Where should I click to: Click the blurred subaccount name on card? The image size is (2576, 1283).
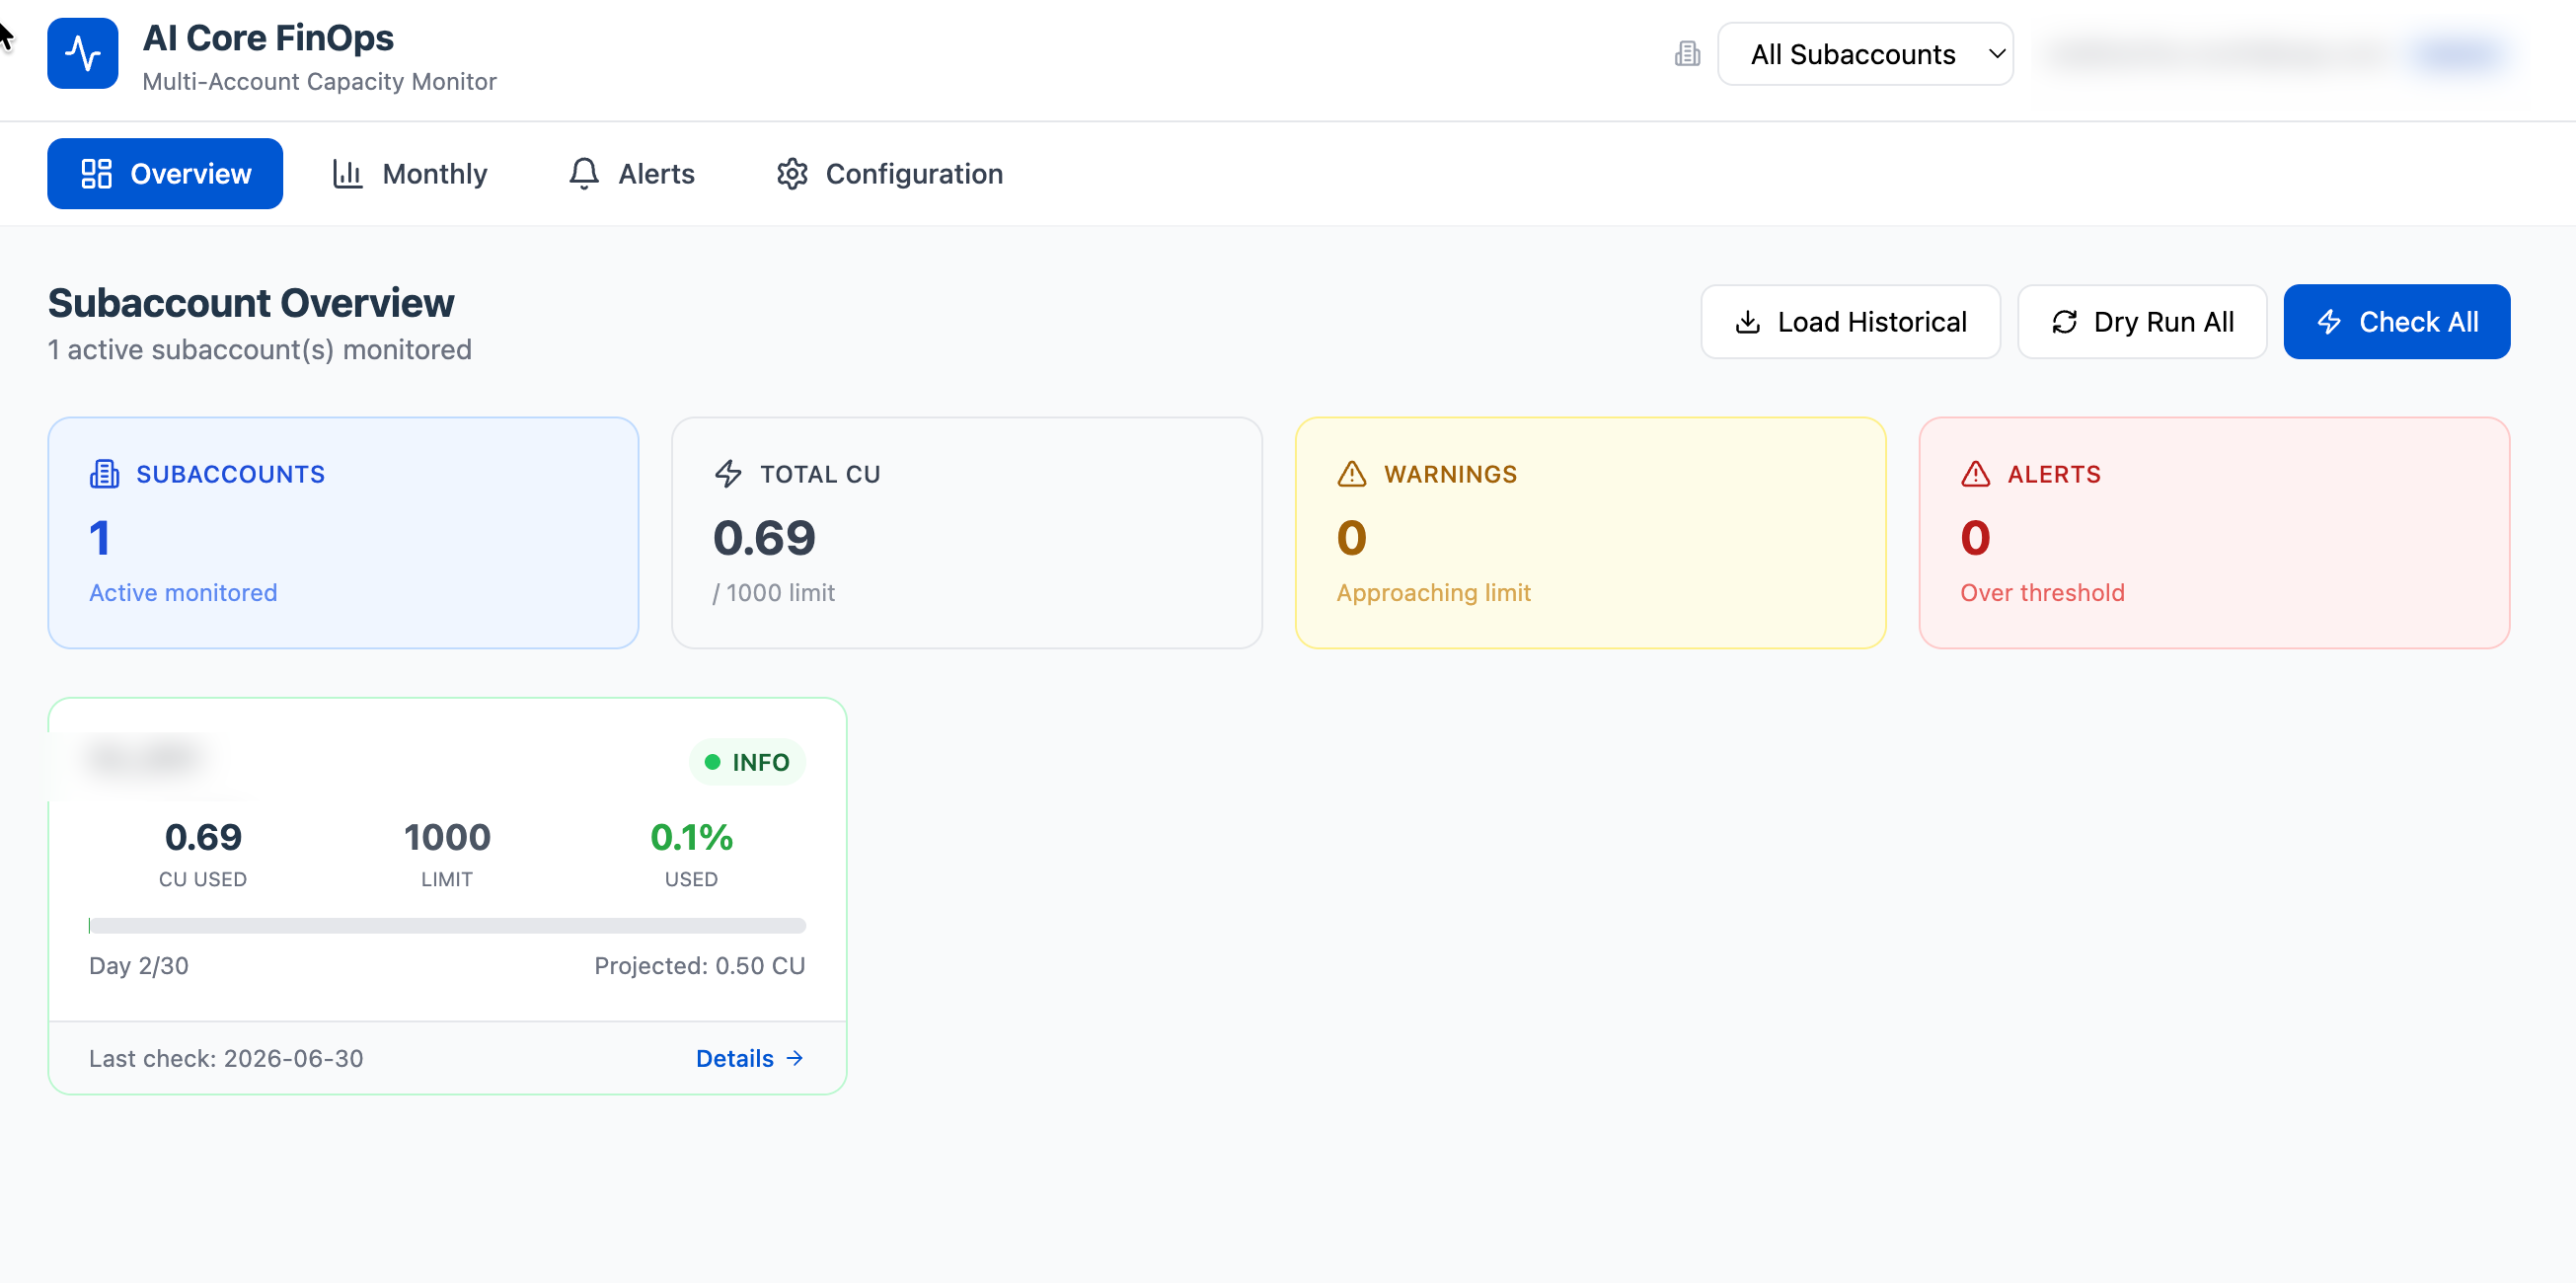(x=145, y=758)
